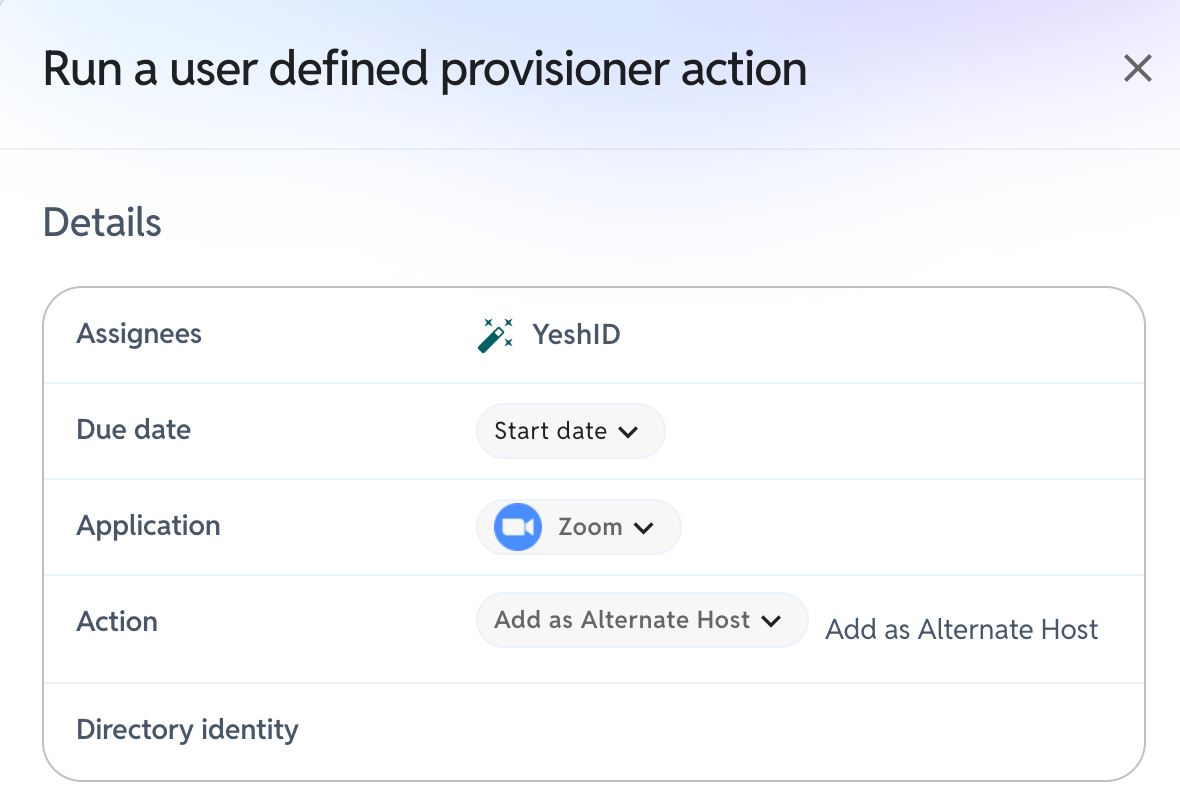Viewport: 1180px width, 796px height.
Task: Click the Application row label
Action: tap(148, 526)
